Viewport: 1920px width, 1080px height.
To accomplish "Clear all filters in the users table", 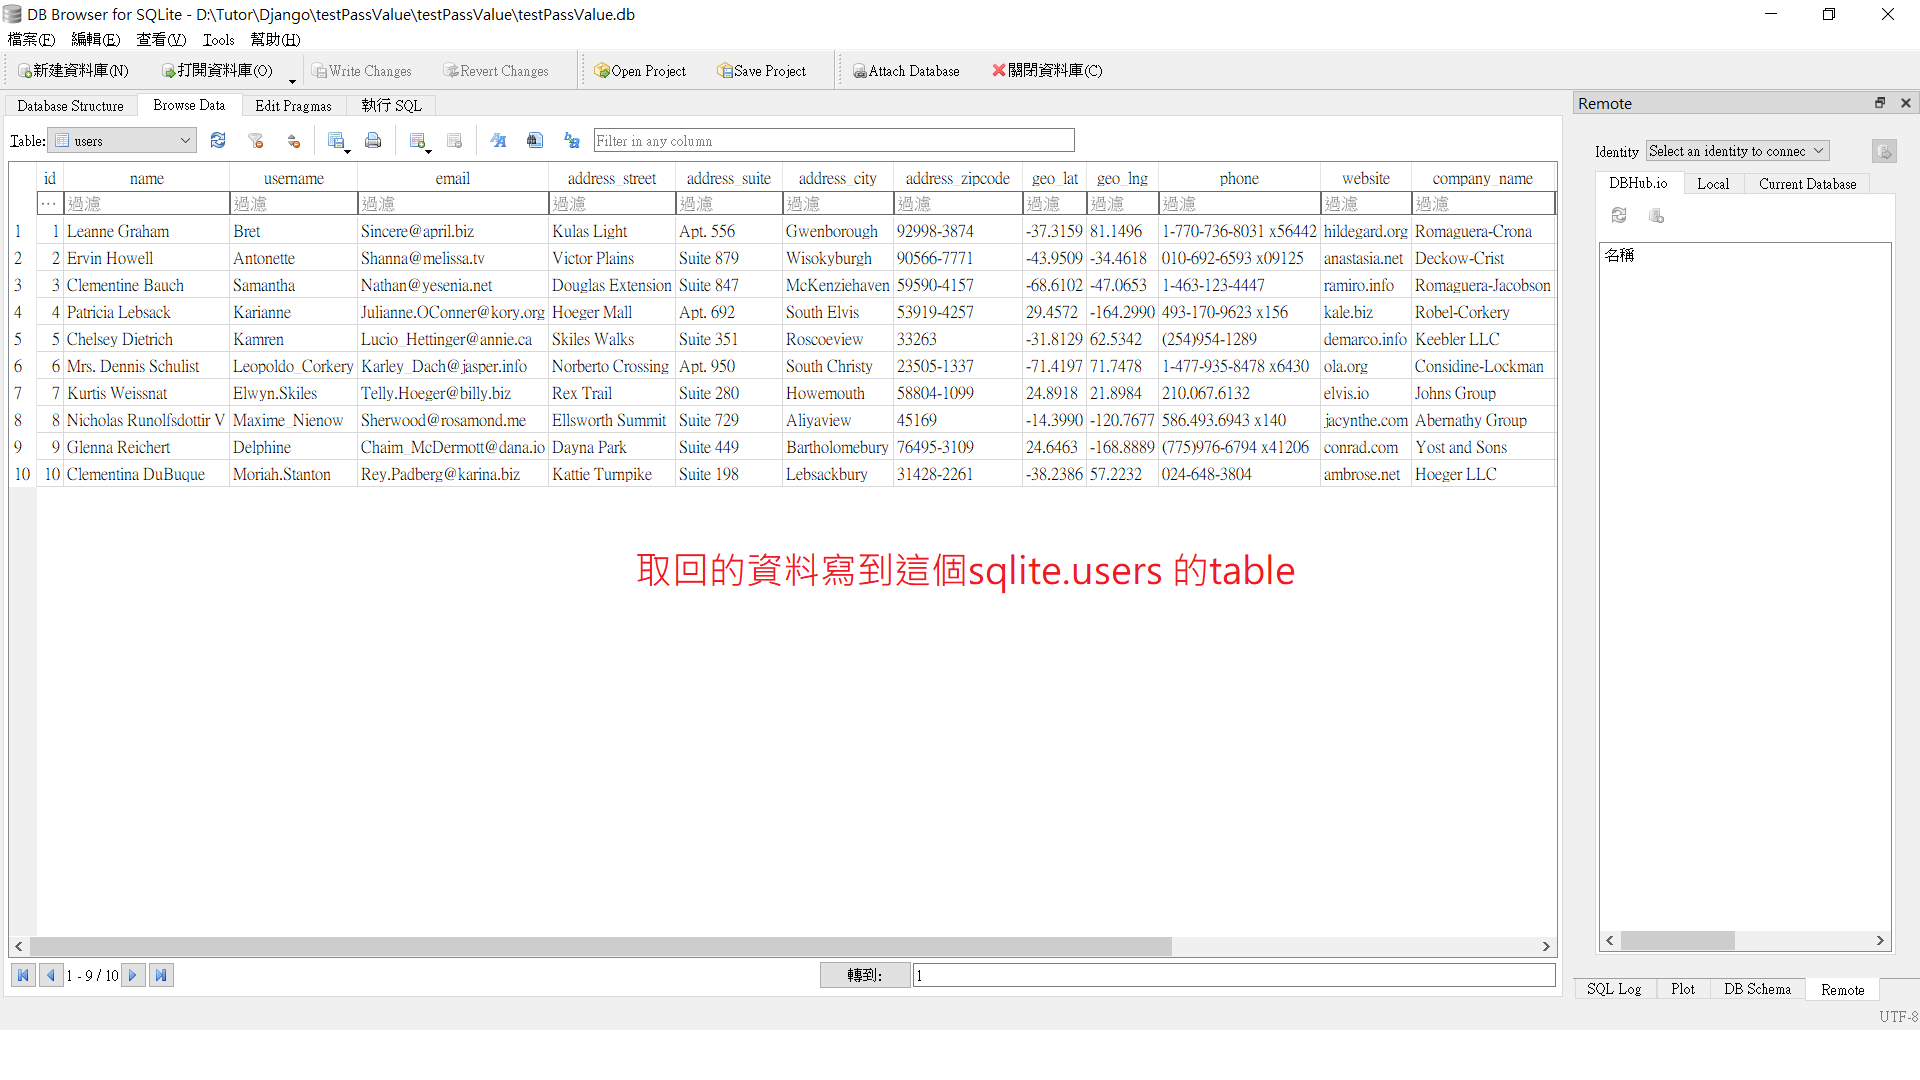I will coord(256,140).
